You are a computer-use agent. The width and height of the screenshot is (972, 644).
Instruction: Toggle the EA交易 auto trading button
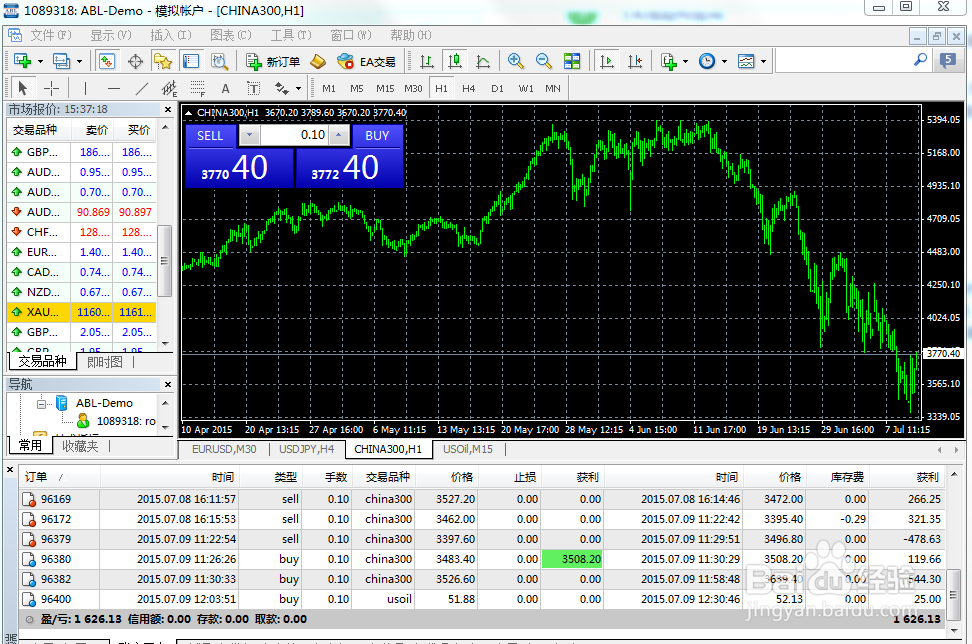366,61
